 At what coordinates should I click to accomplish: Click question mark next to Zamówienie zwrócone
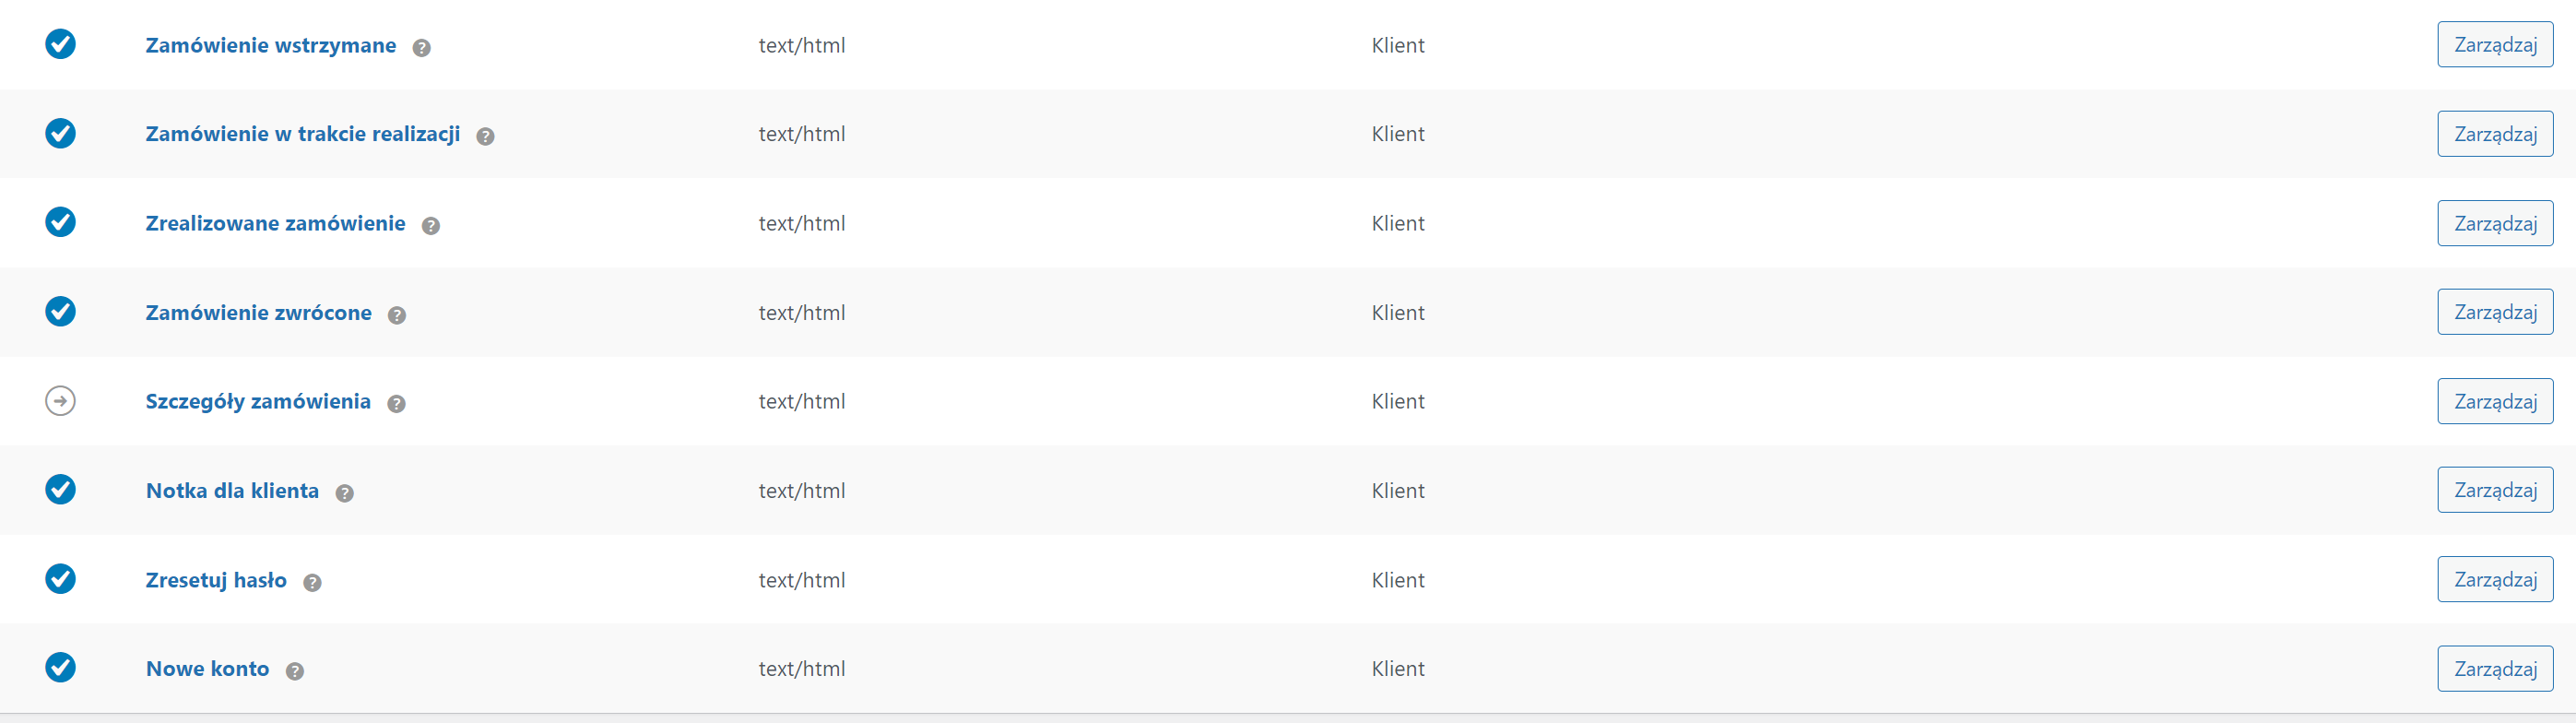pos(397,315)
